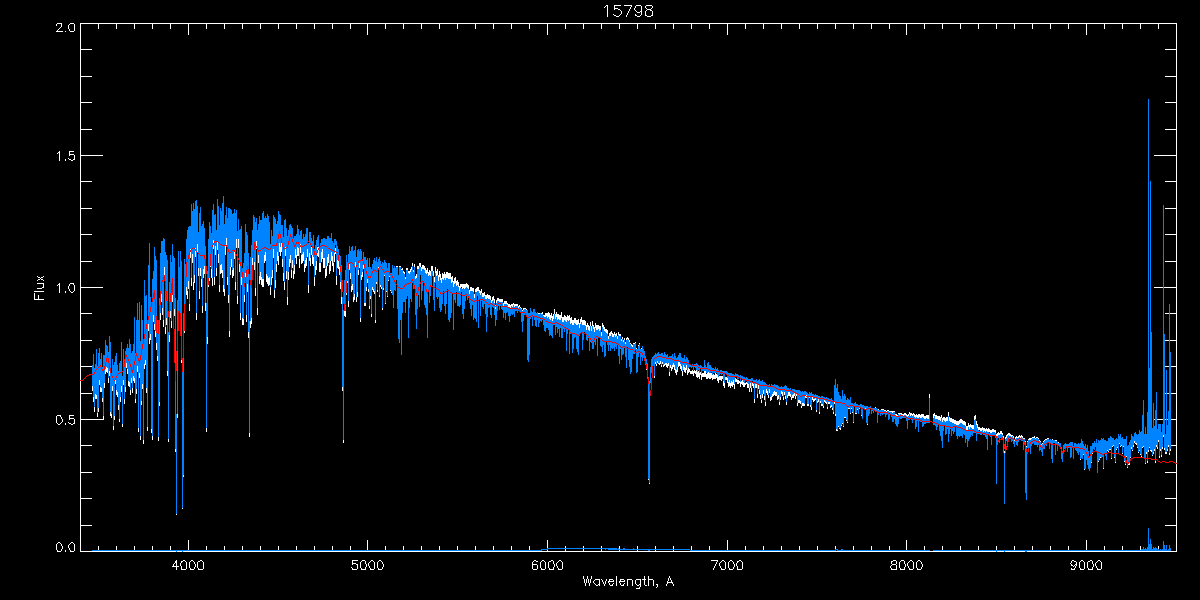Click the bottom of the narrow absorption line near 5900
The image size is (1200, 600).
click(528, 358)
